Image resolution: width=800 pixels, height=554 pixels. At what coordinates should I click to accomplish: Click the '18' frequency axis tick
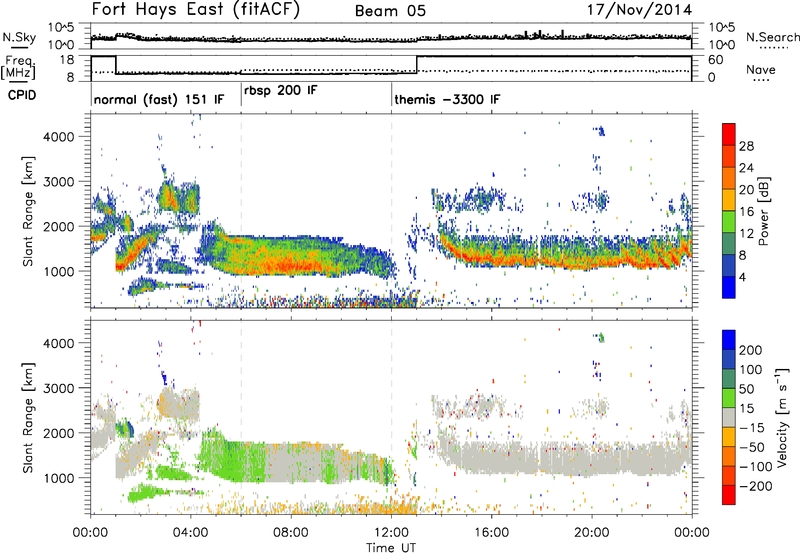coord(66,60)
